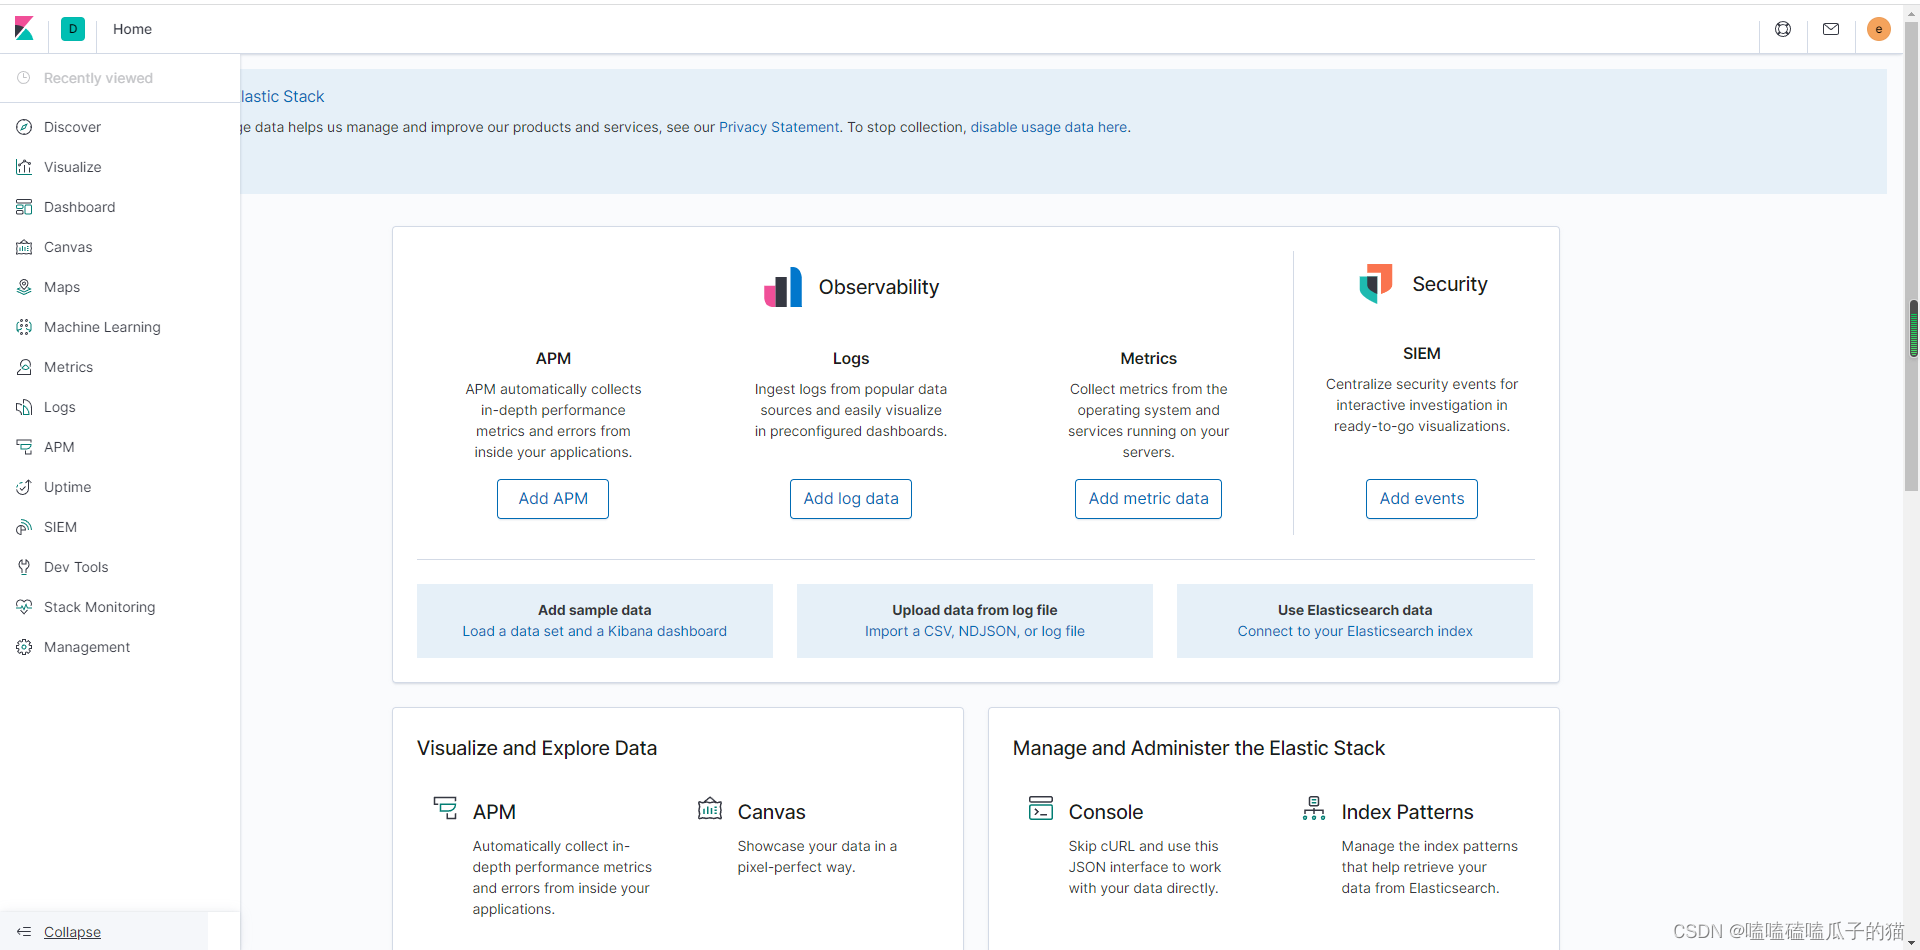Click the Kibana logo icon

point(25,29)
